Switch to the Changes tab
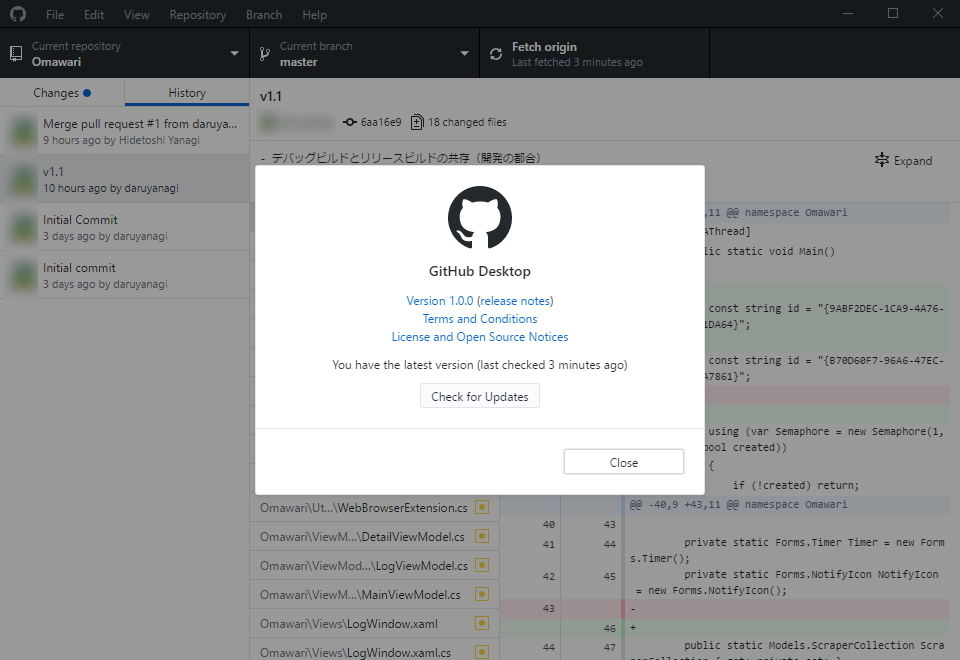 pos(61,92)
